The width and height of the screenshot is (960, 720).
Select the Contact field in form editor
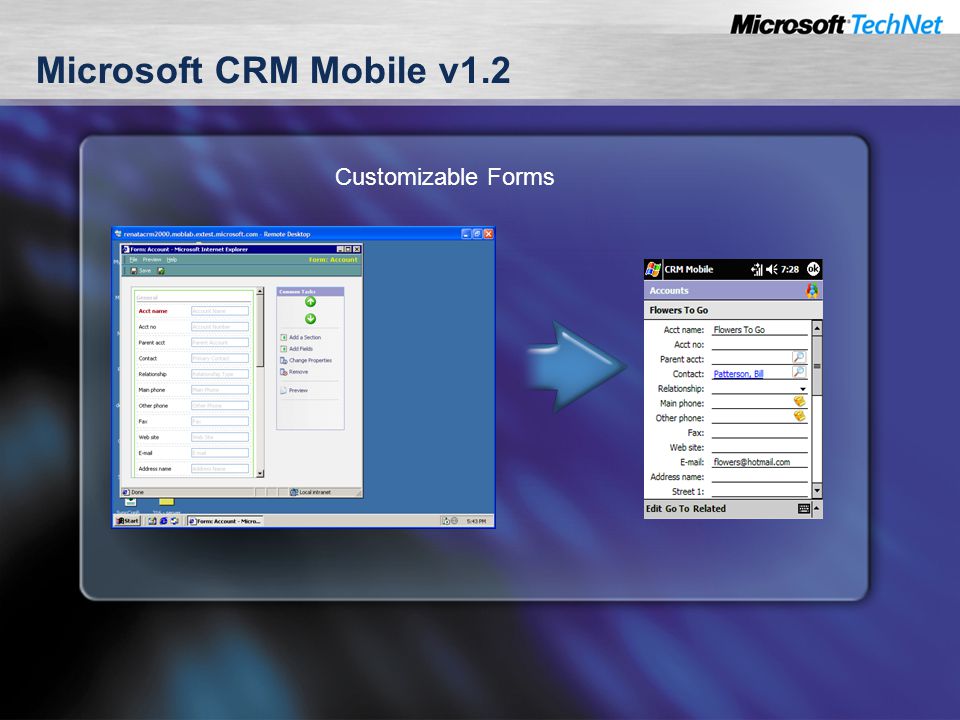[x=220, y=359]
